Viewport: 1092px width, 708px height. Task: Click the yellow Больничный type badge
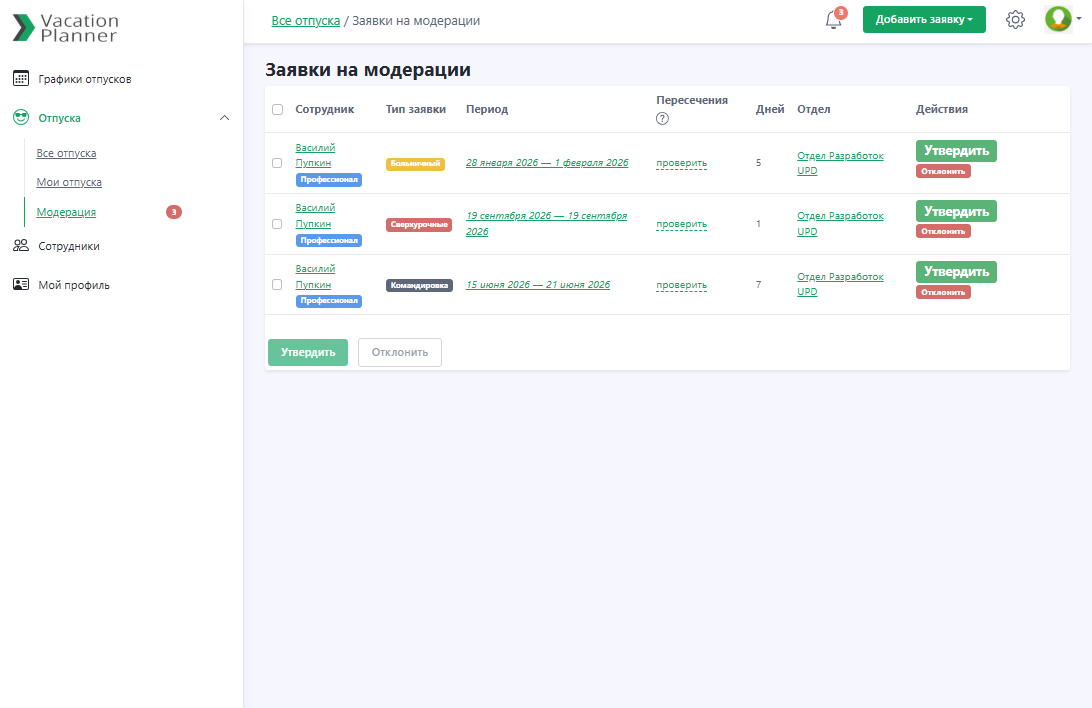[x=415, y=163]
